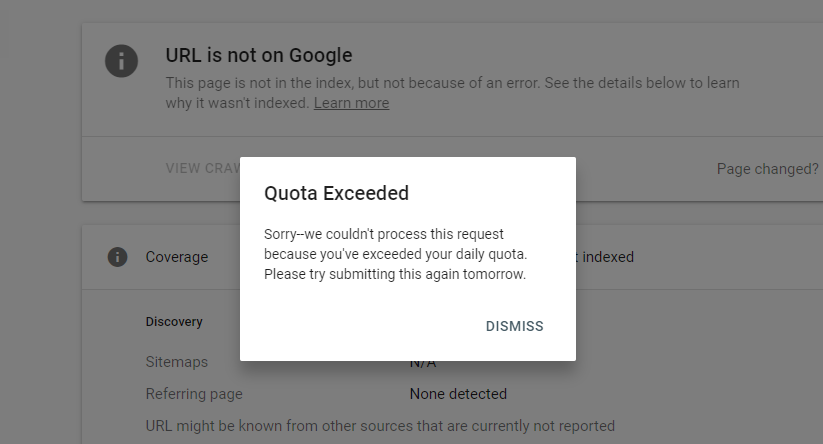This screenshot has width=823, height=444.
Task: Open the Learn more link
Action: pyautogui.click(x=351, y=103)
